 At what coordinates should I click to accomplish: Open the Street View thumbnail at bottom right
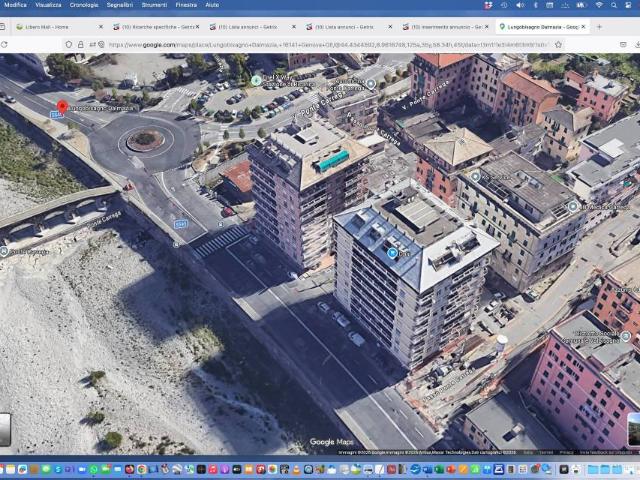tap(634, 429)
